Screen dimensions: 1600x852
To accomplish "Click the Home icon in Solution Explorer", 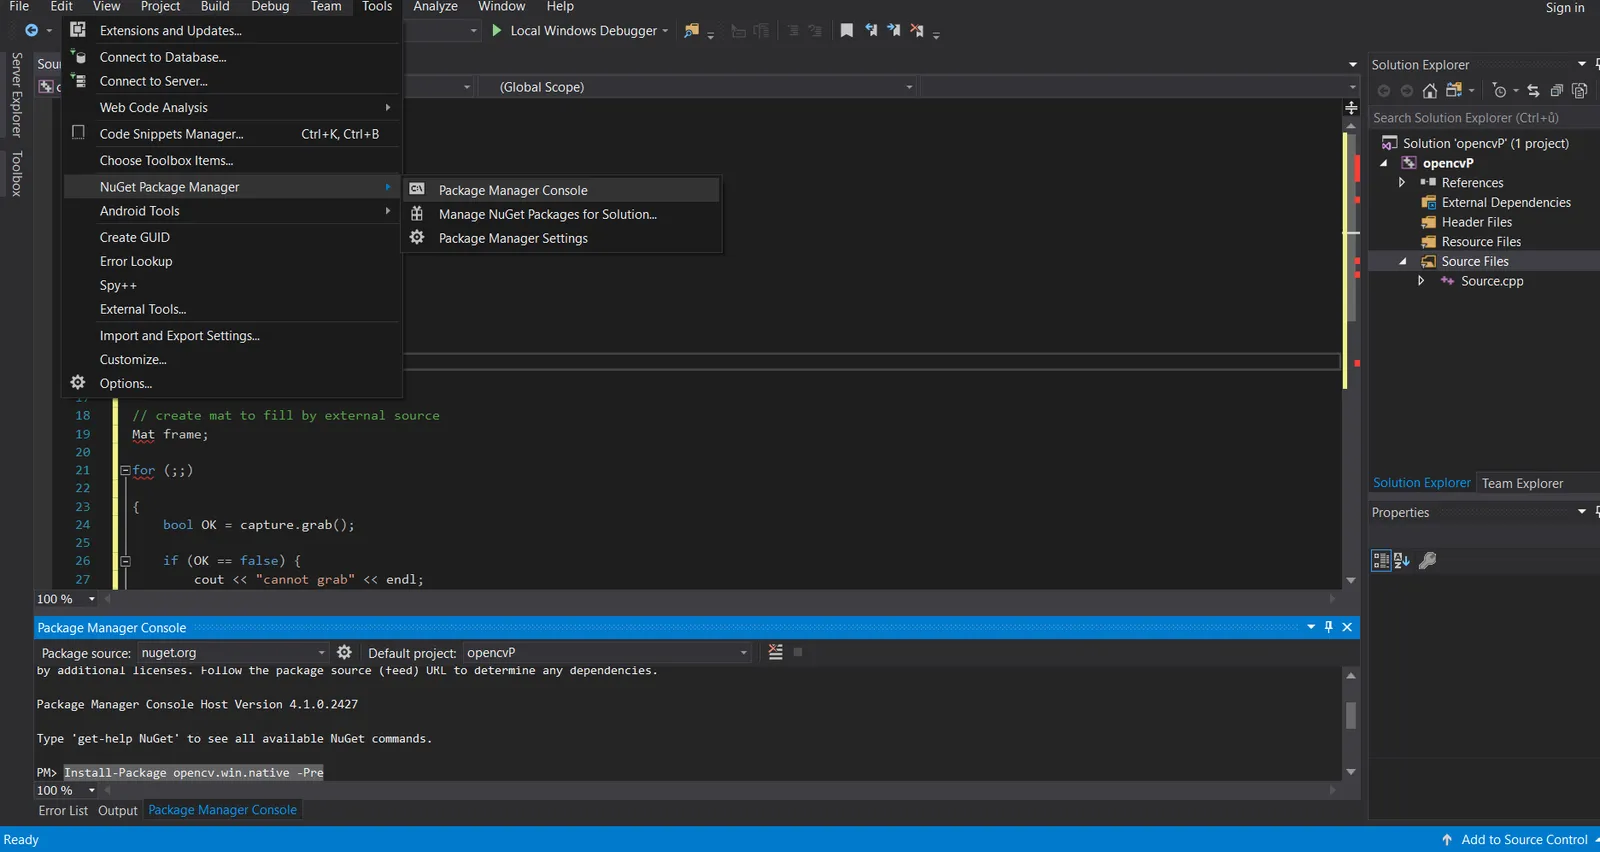I will coord(1430,91).
